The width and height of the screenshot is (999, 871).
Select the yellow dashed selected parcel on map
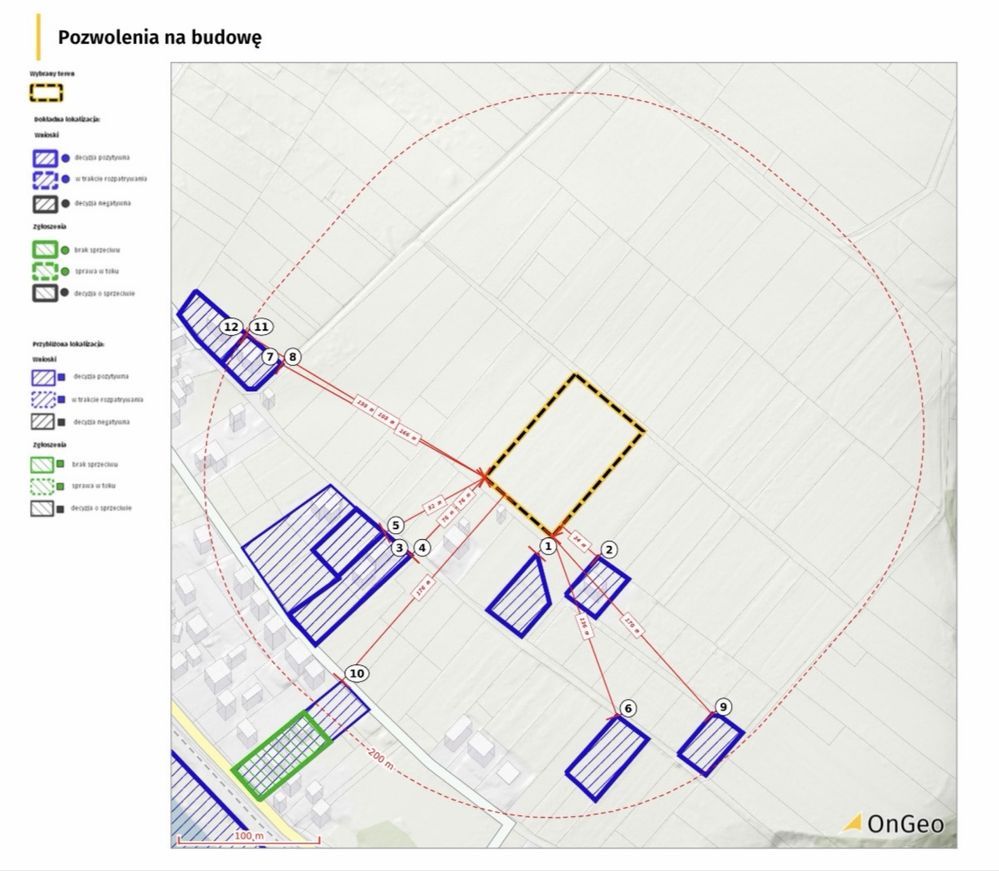click(x=566, y=454)
